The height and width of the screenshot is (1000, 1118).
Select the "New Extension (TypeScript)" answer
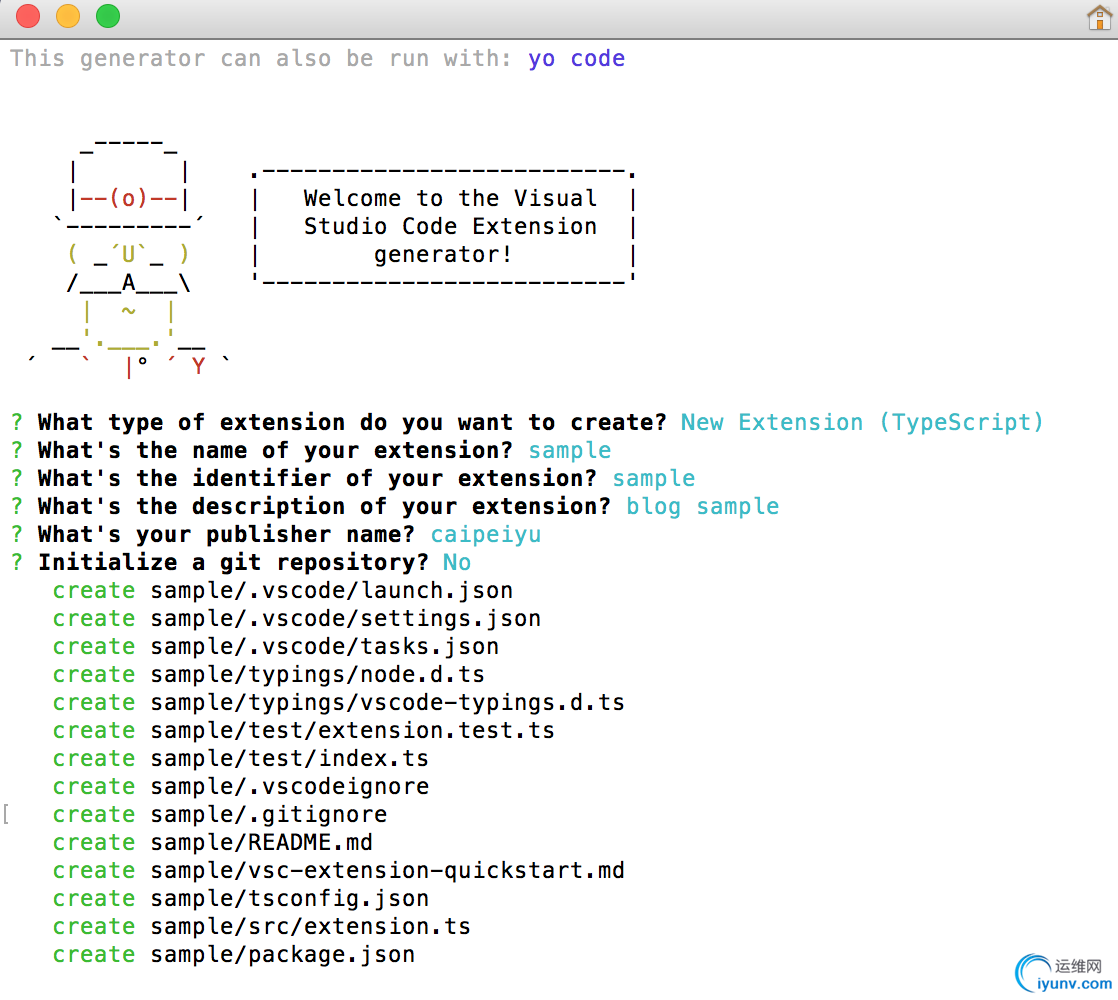click(862, 423)
